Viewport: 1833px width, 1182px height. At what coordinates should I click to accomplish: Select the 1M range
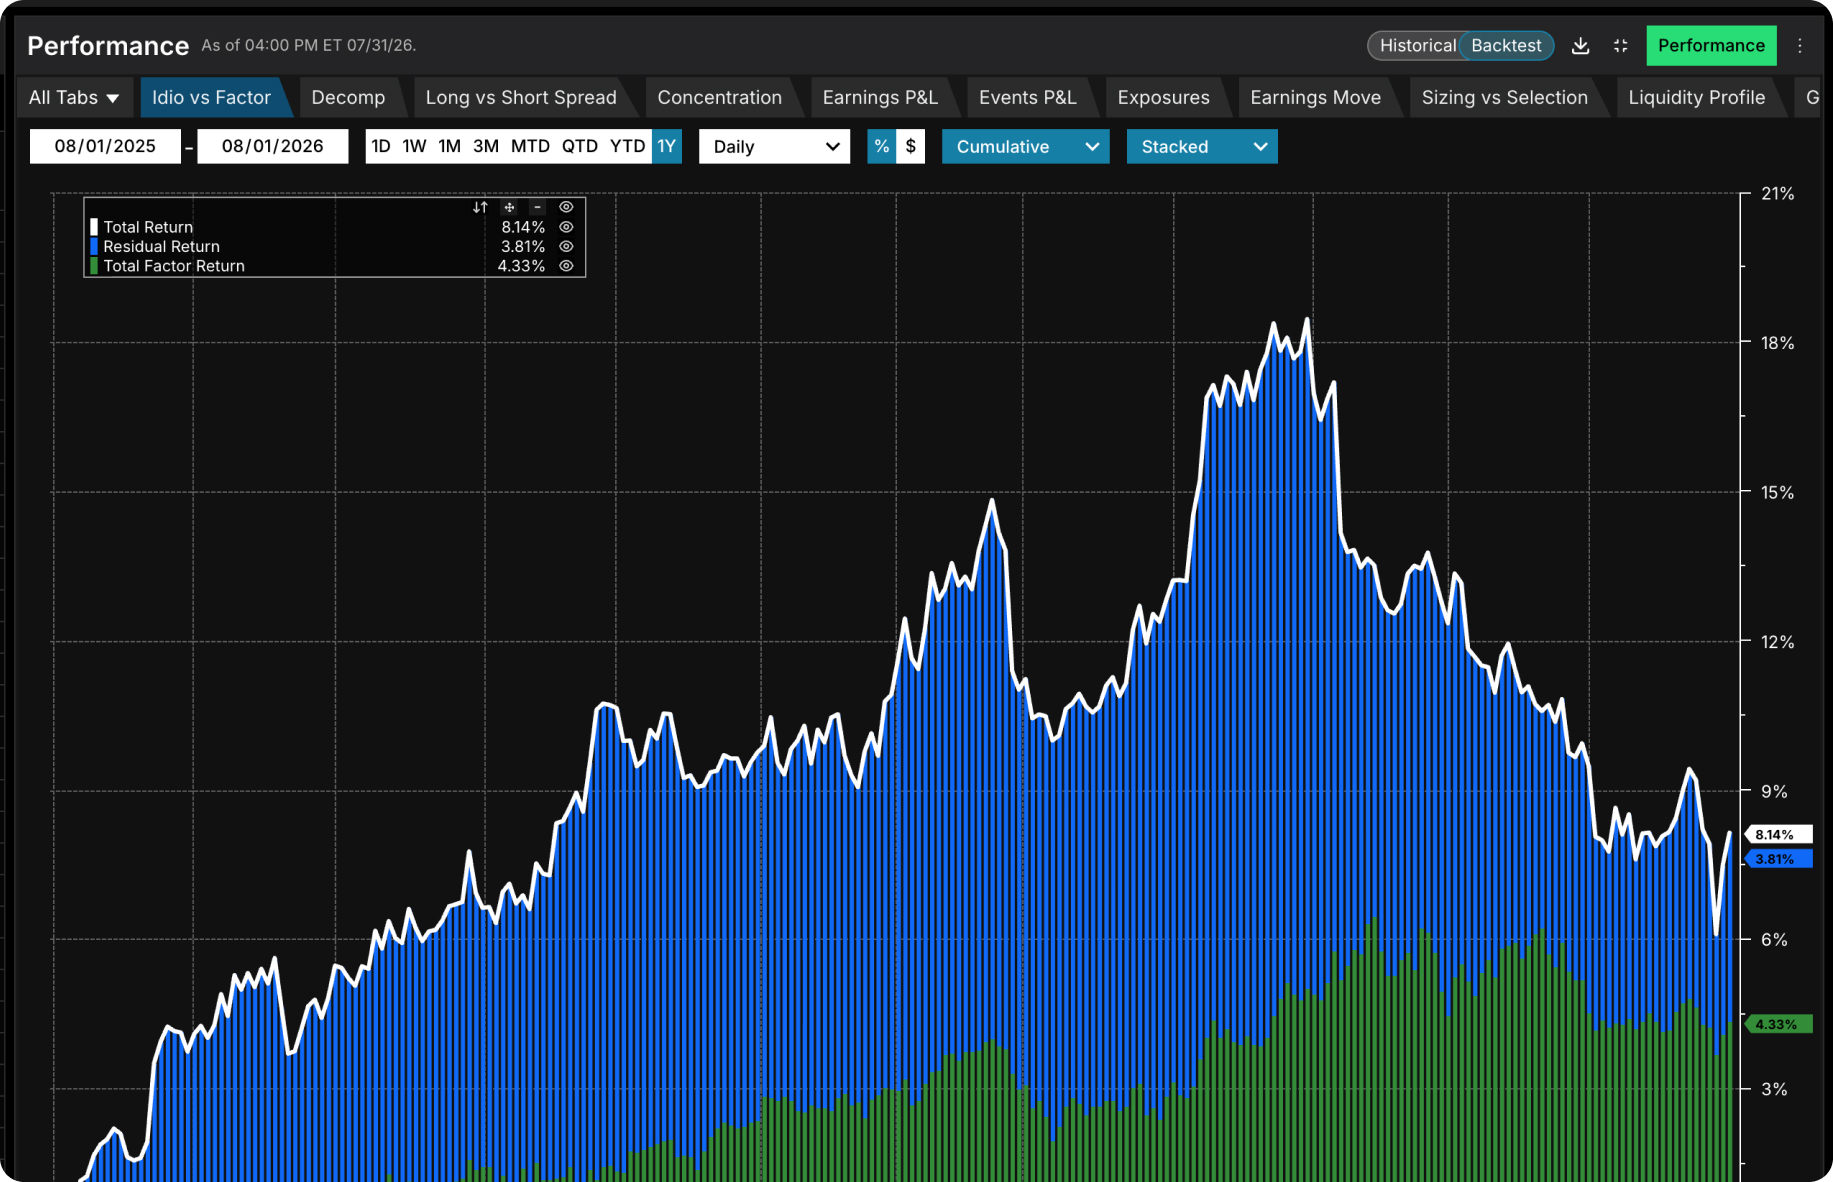point(450,147)
